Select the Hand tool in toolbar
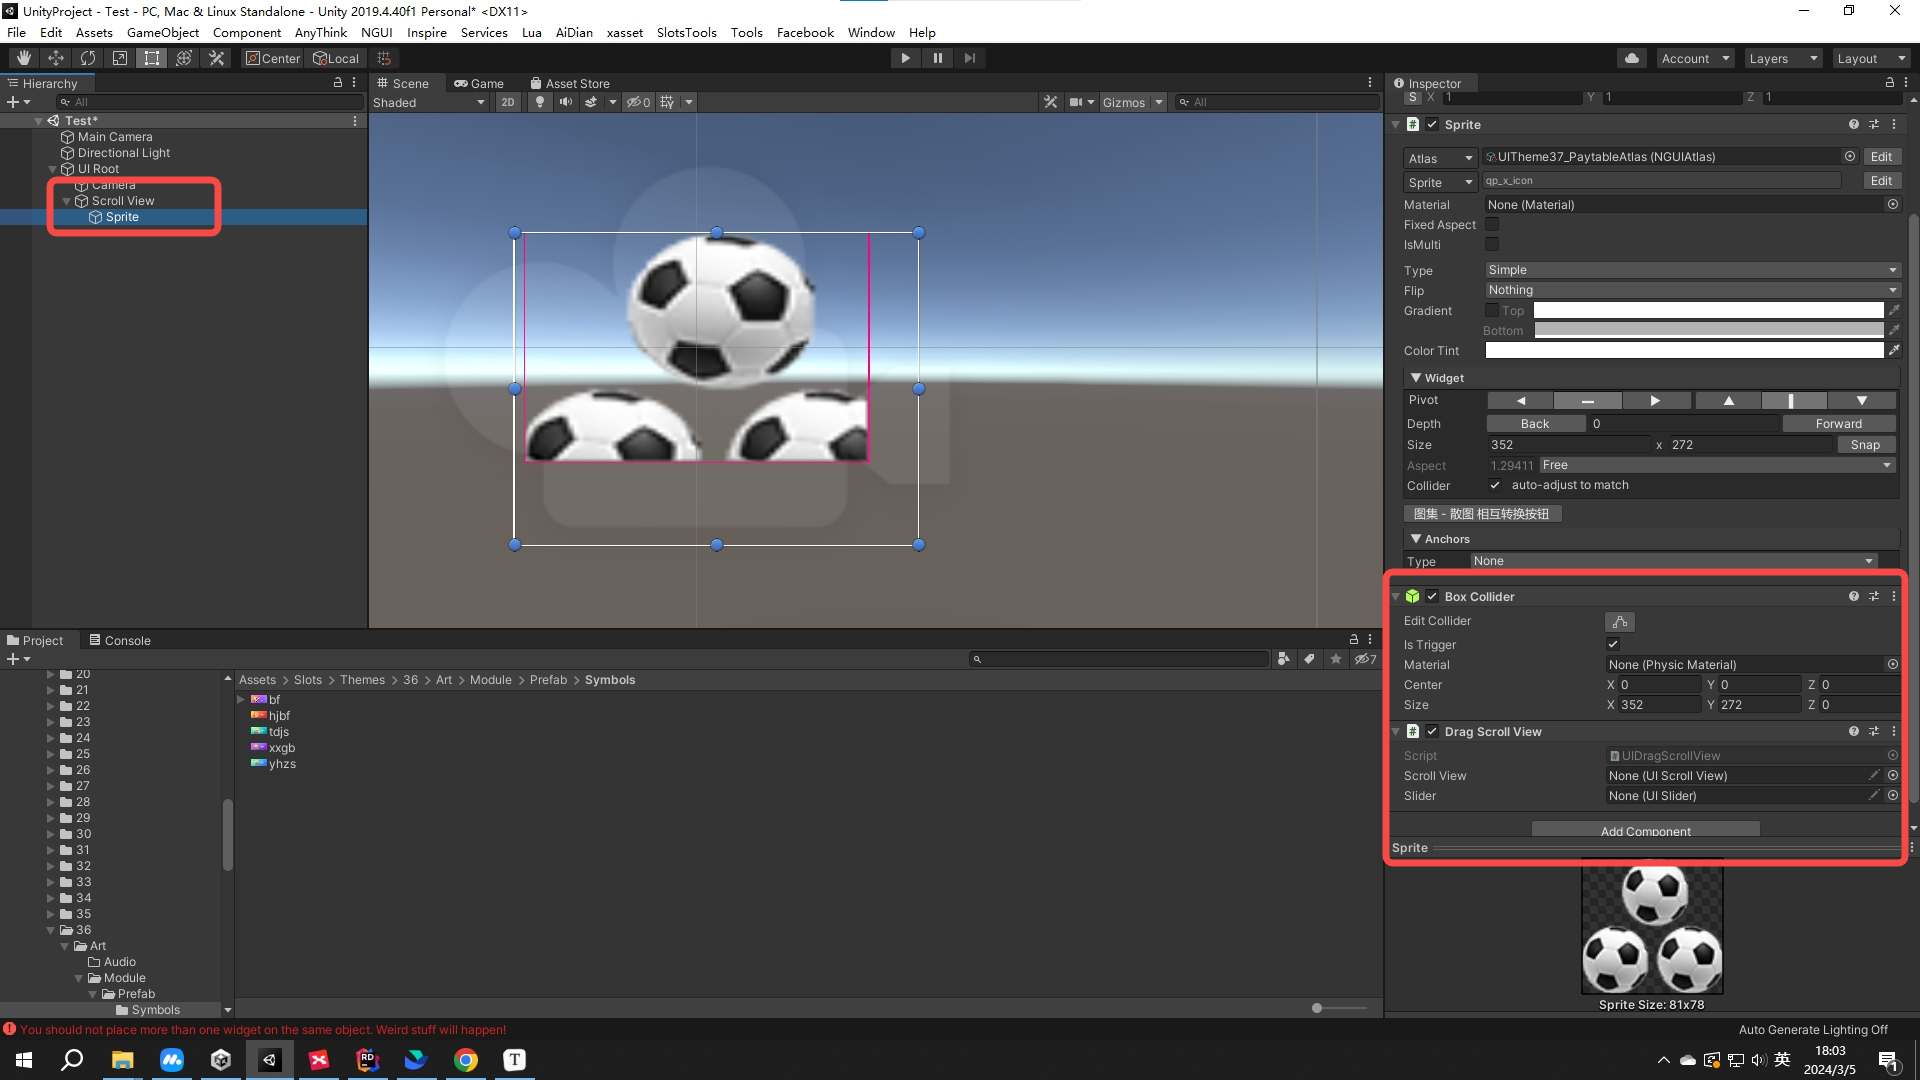The image size is (1920, 1080). click(23, 58)
